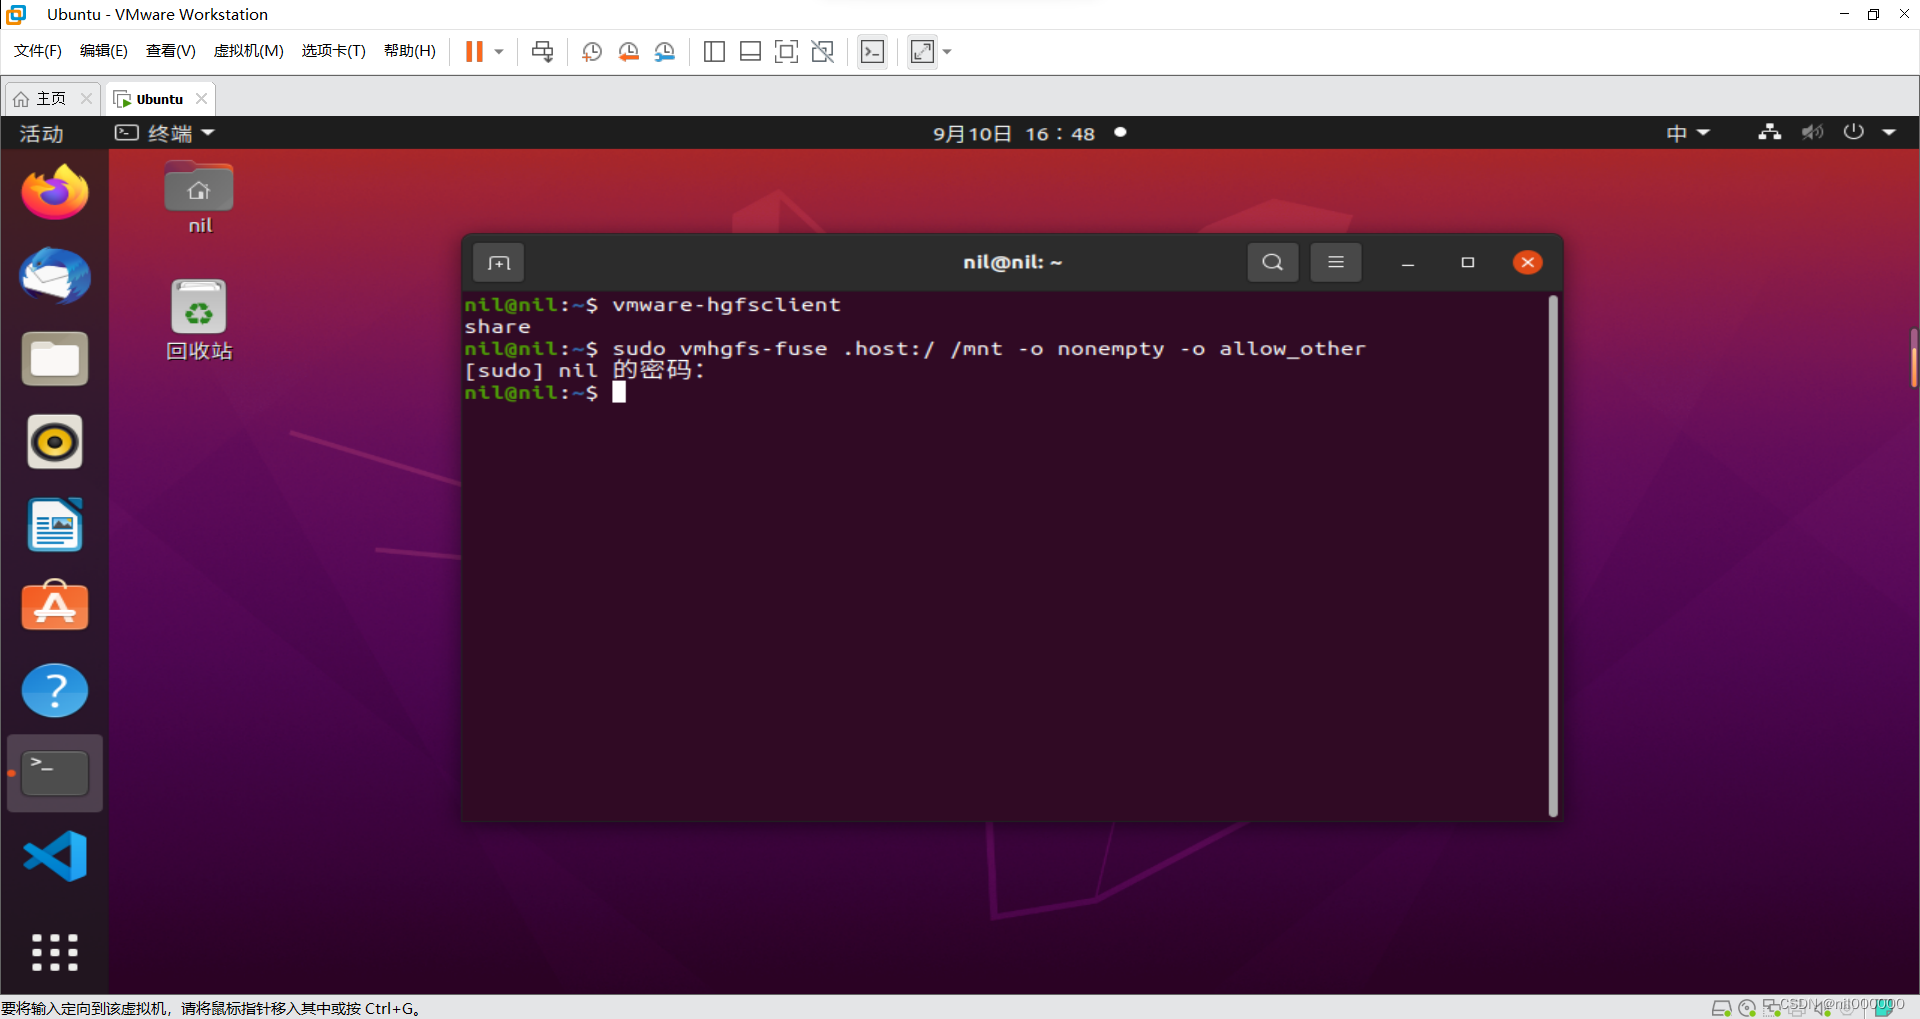Launch Rhythmbox from the dock
Screen dimensions: 1920x1019
tap(55, 442)
